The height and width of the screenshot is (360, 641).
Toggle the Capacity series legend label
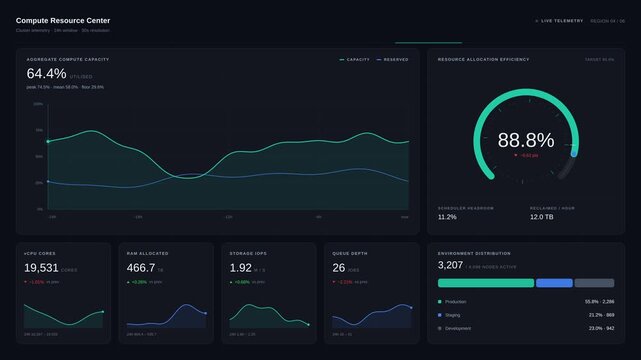(358, 60)
